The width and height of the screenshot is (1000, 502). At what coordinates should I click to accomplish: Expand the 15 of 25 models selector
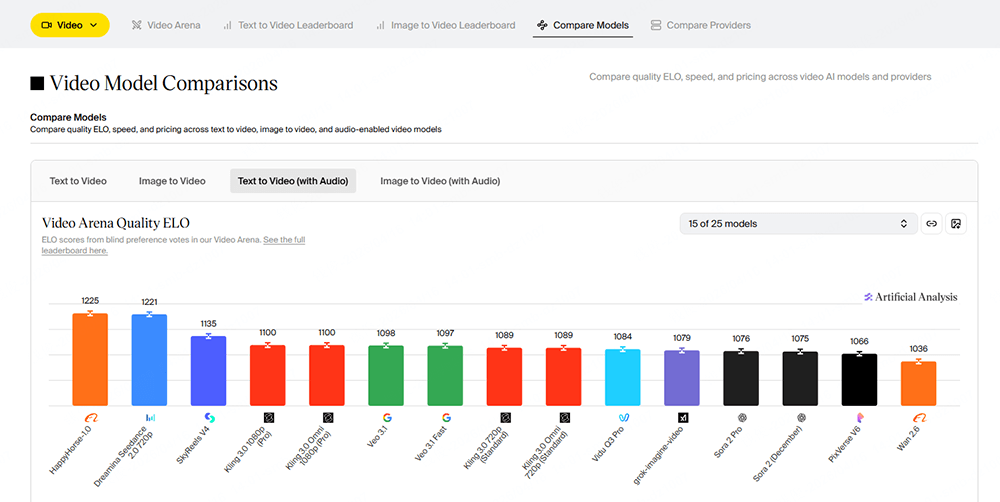798,224
